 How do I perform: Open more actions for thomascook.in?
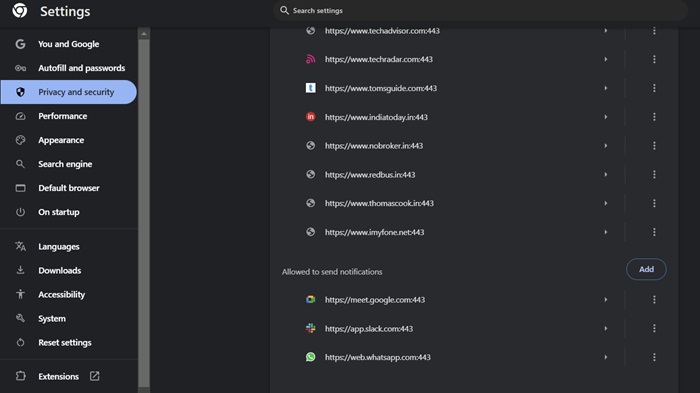pyautogui.click(x=654, y=203)
